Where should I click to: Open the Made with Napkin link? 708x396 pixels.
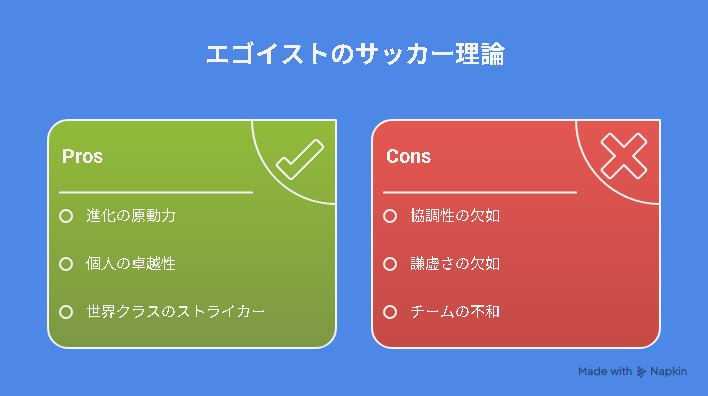click(633, 372)
